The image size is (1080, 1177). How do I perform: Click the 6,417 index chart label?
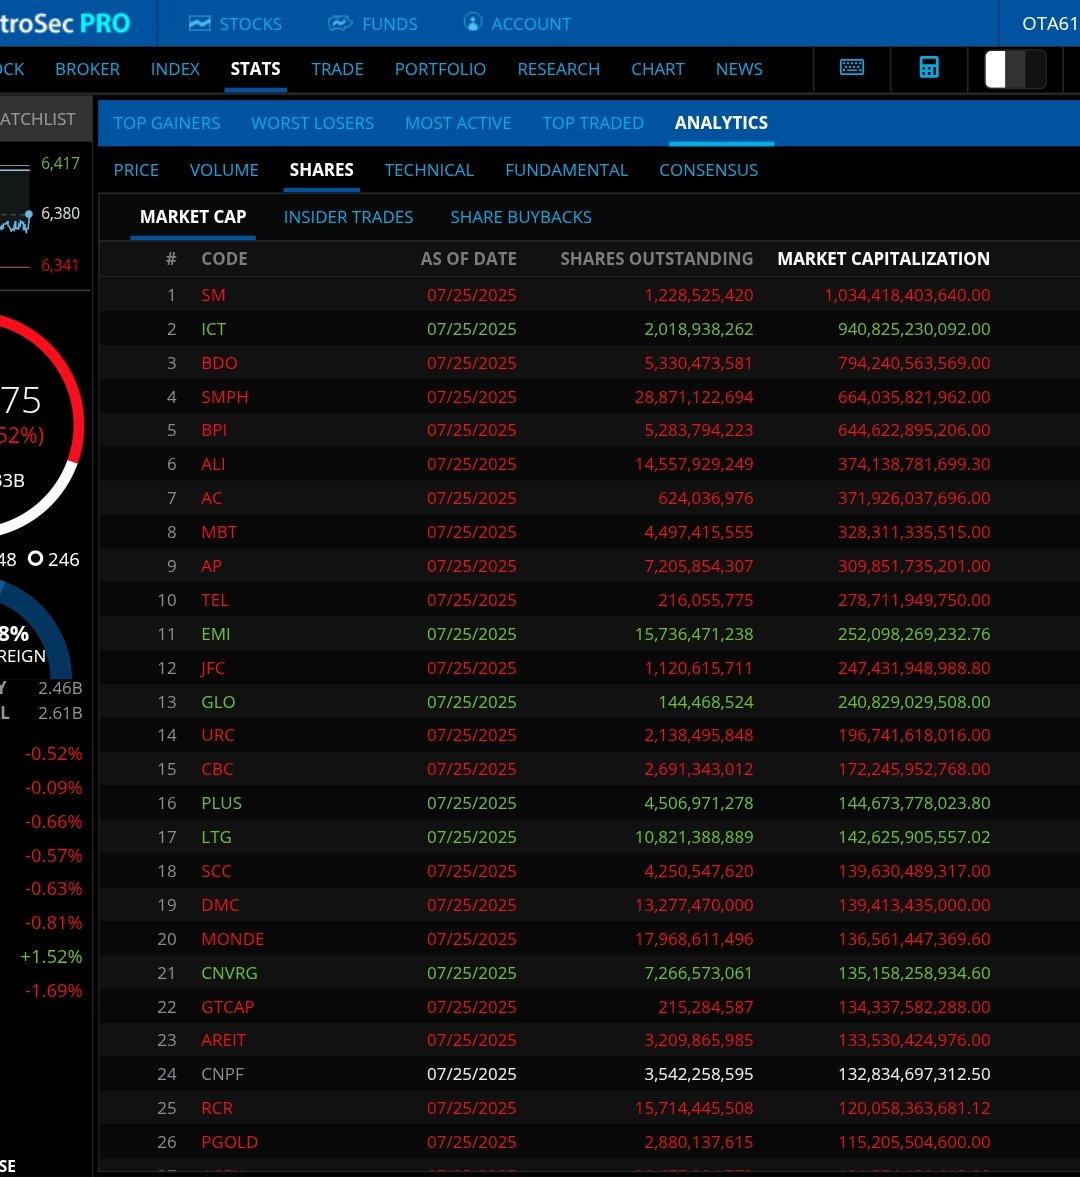pyautogui.click(x=60, y=164)
